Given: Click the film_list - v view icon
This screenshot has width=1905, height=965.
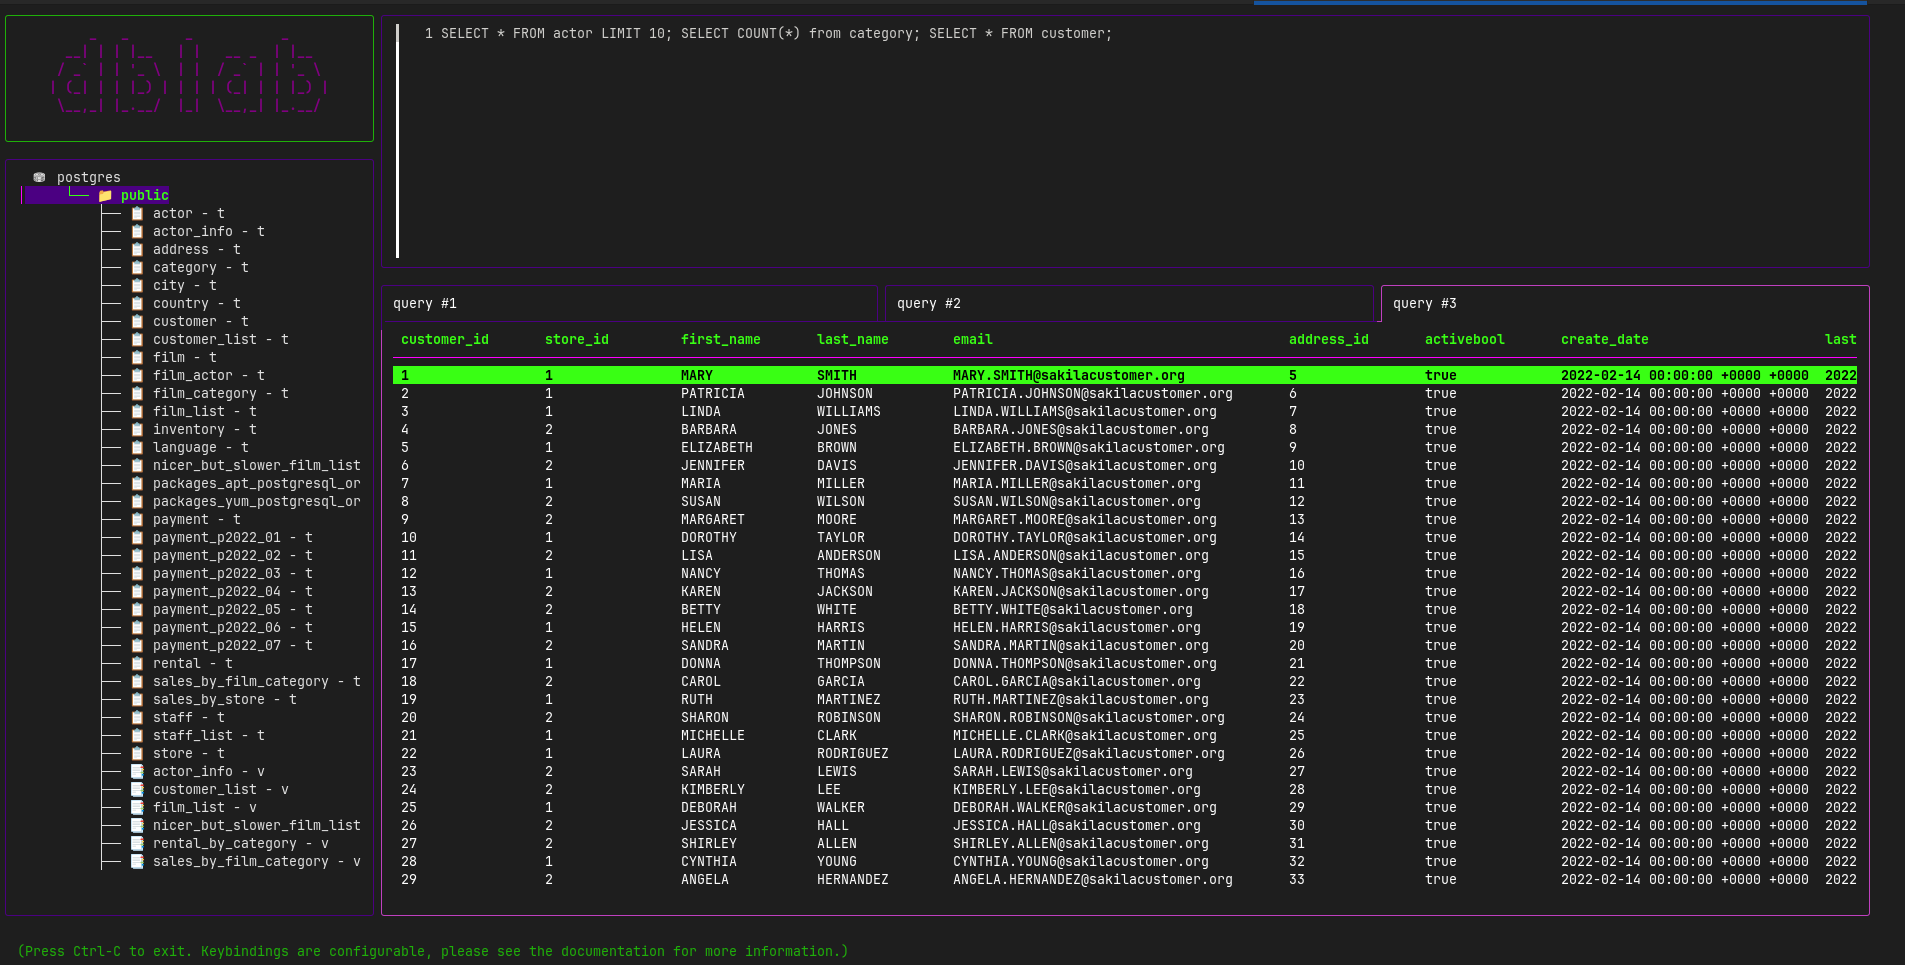Looking at the screenshot, I should tap(137, 807).
